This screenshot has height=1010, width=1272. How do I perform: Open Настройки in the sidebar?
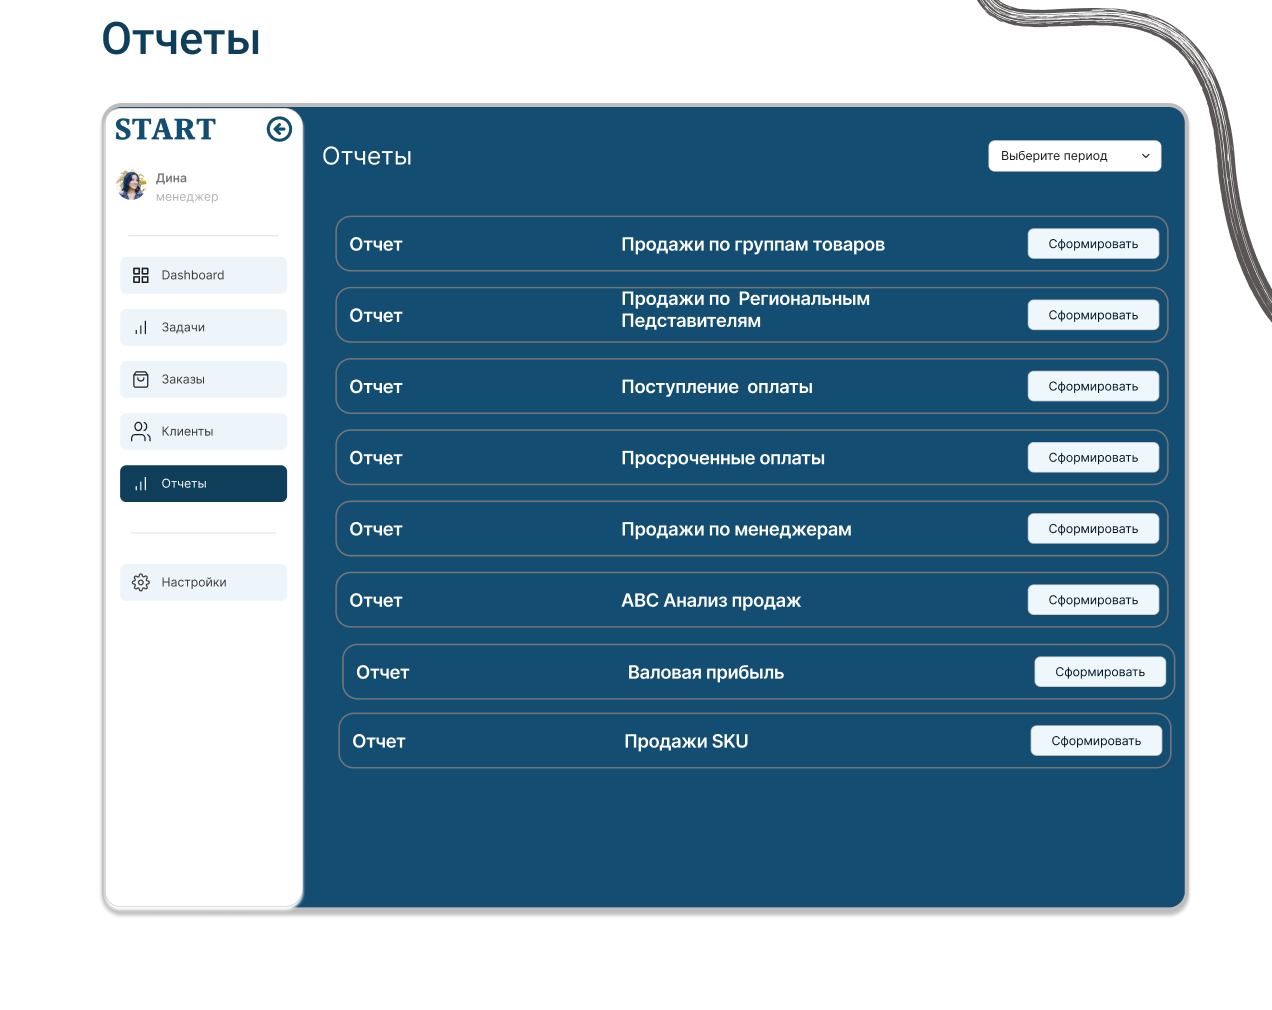click(x=203, y=582)
